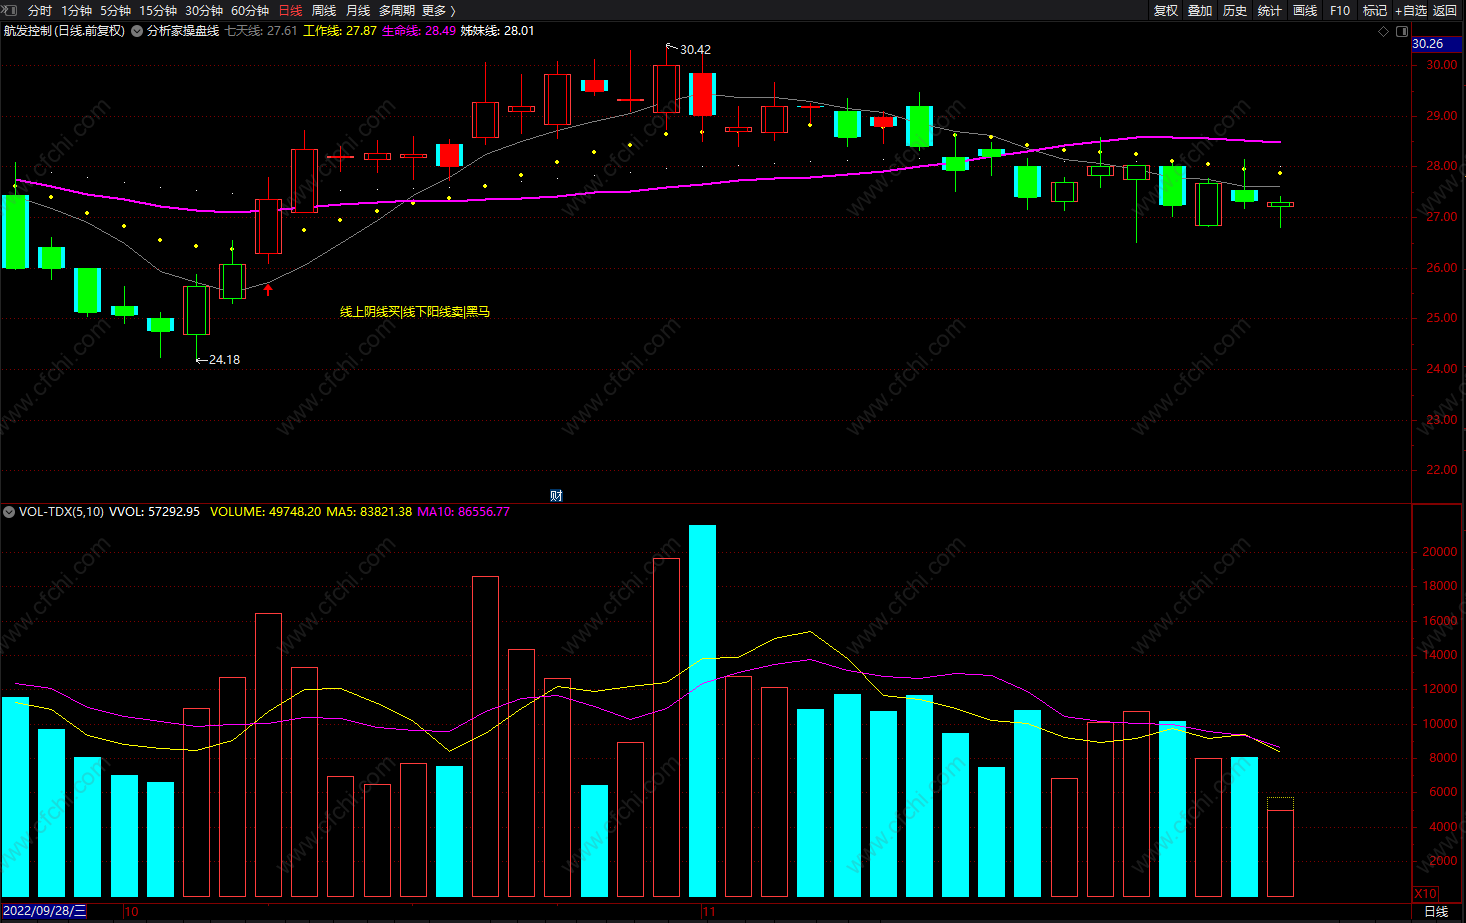Select the 5分钟 period
This screenshot has width=1466, height=923.
(115, 10)
